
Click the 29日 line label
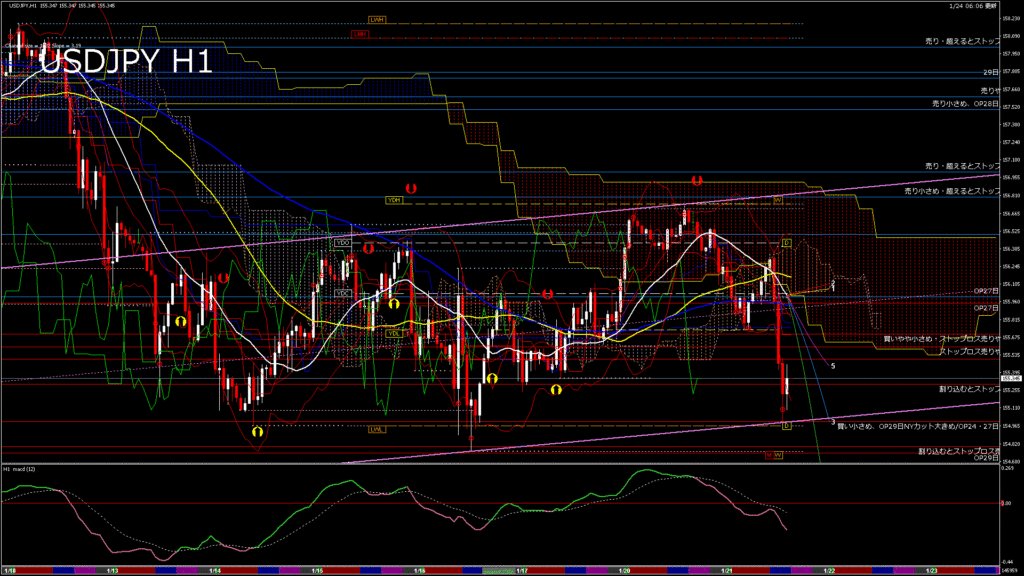coord(991,72)
